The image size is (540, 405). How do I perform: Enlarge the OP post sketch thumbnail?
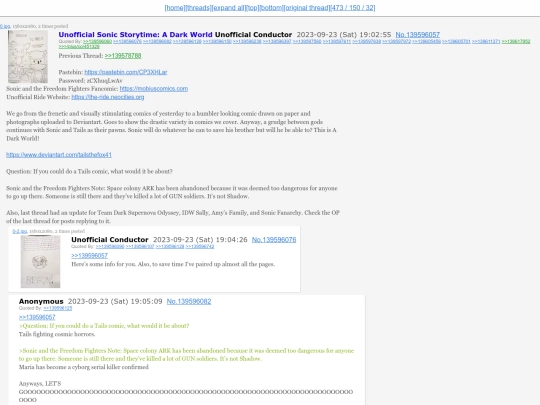28,56
